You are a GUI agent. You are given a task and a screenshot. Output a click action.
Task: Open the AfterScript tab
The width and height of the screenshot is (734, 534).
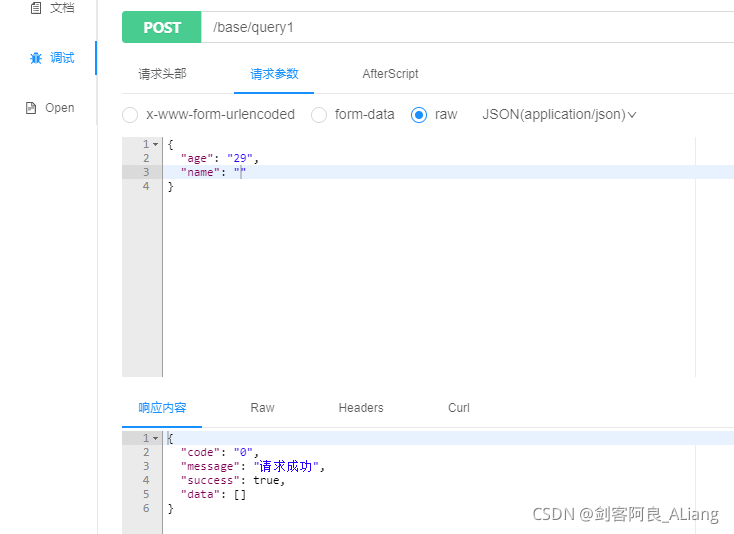[x=390, y=74]
